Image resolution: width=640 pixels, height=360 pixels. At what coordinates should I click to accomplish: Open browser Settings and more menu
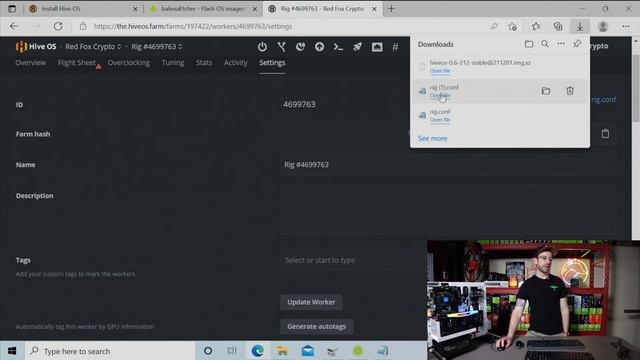coord(626,27)
